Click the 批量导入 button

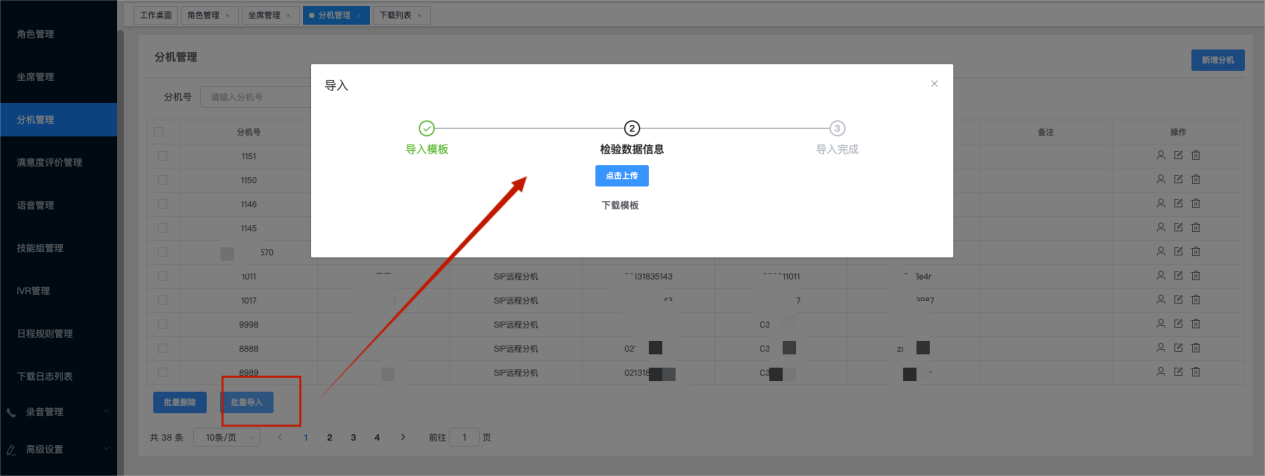(x=246, y=402)
